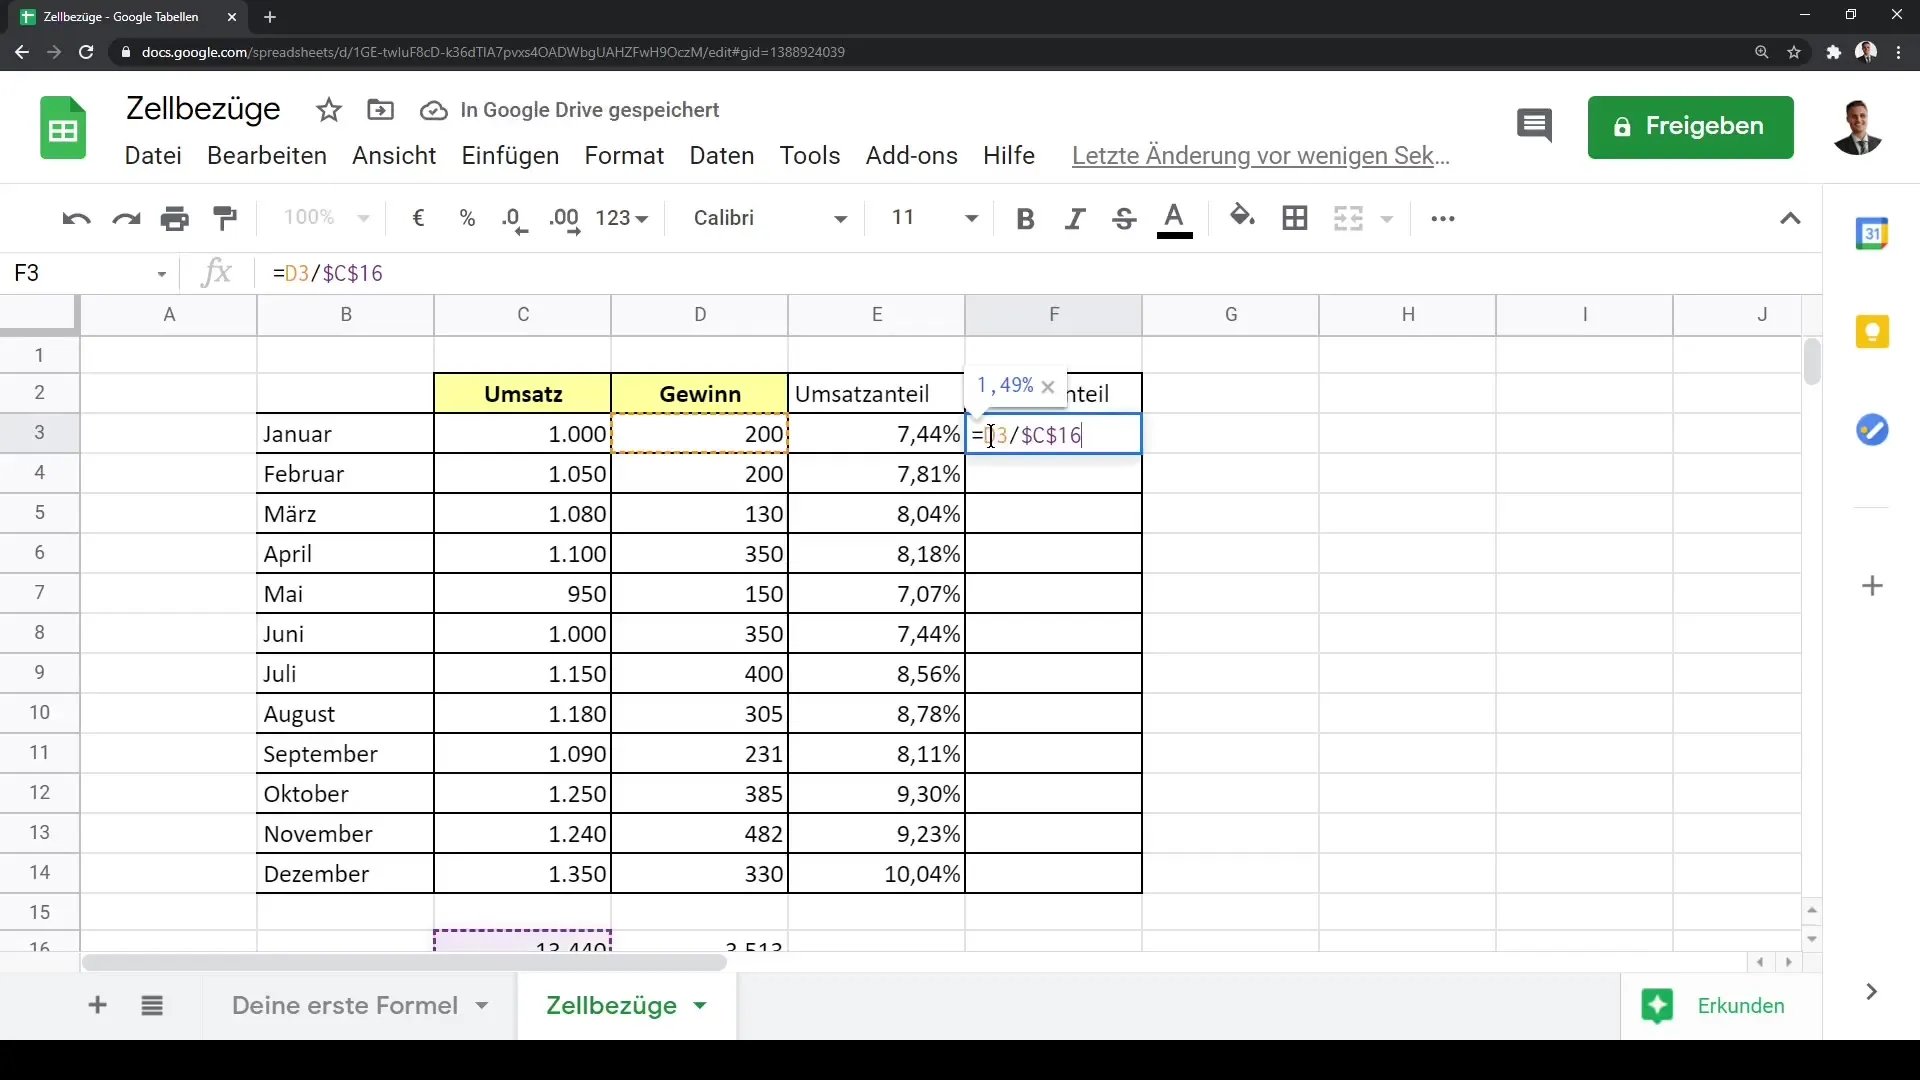Open comment history icon
1920x1080 pixels.
tap(1534, 126)
